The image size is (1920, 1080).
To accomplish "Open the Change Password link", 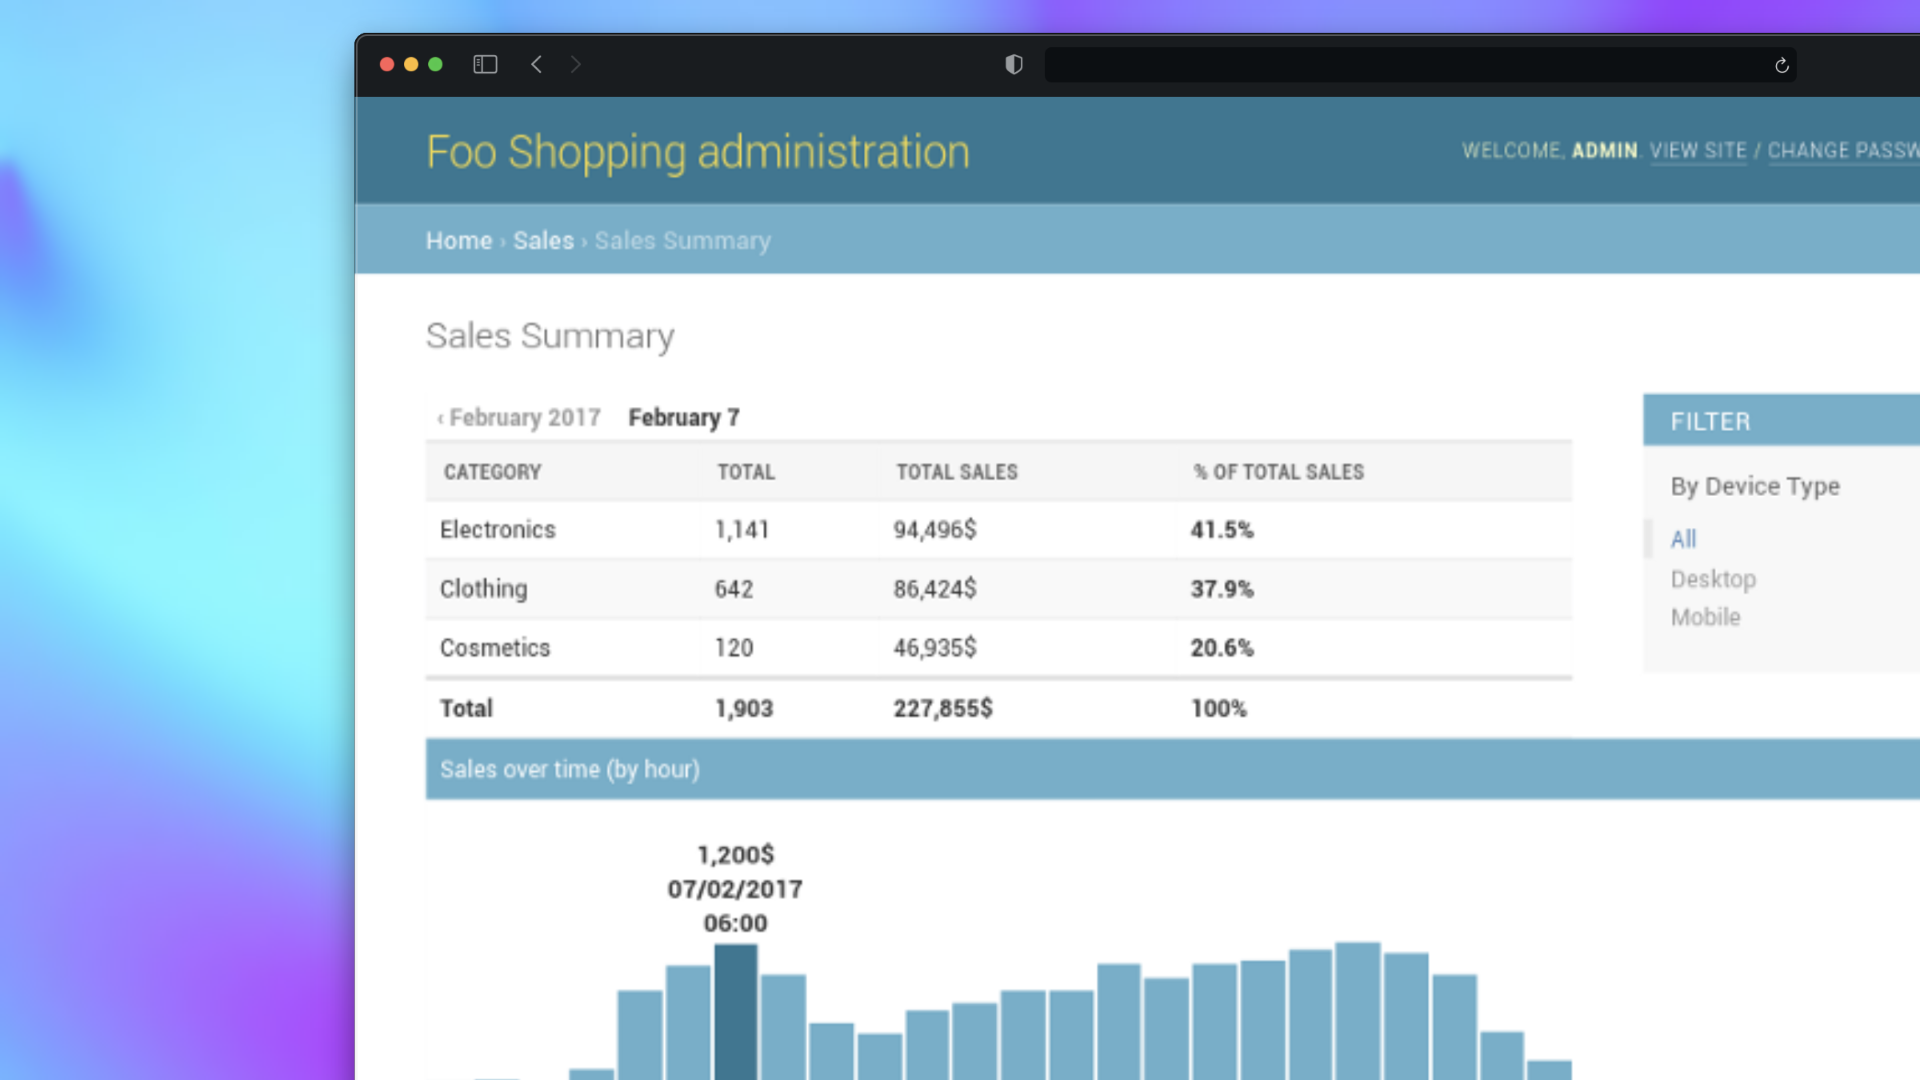I will 1843,151.
